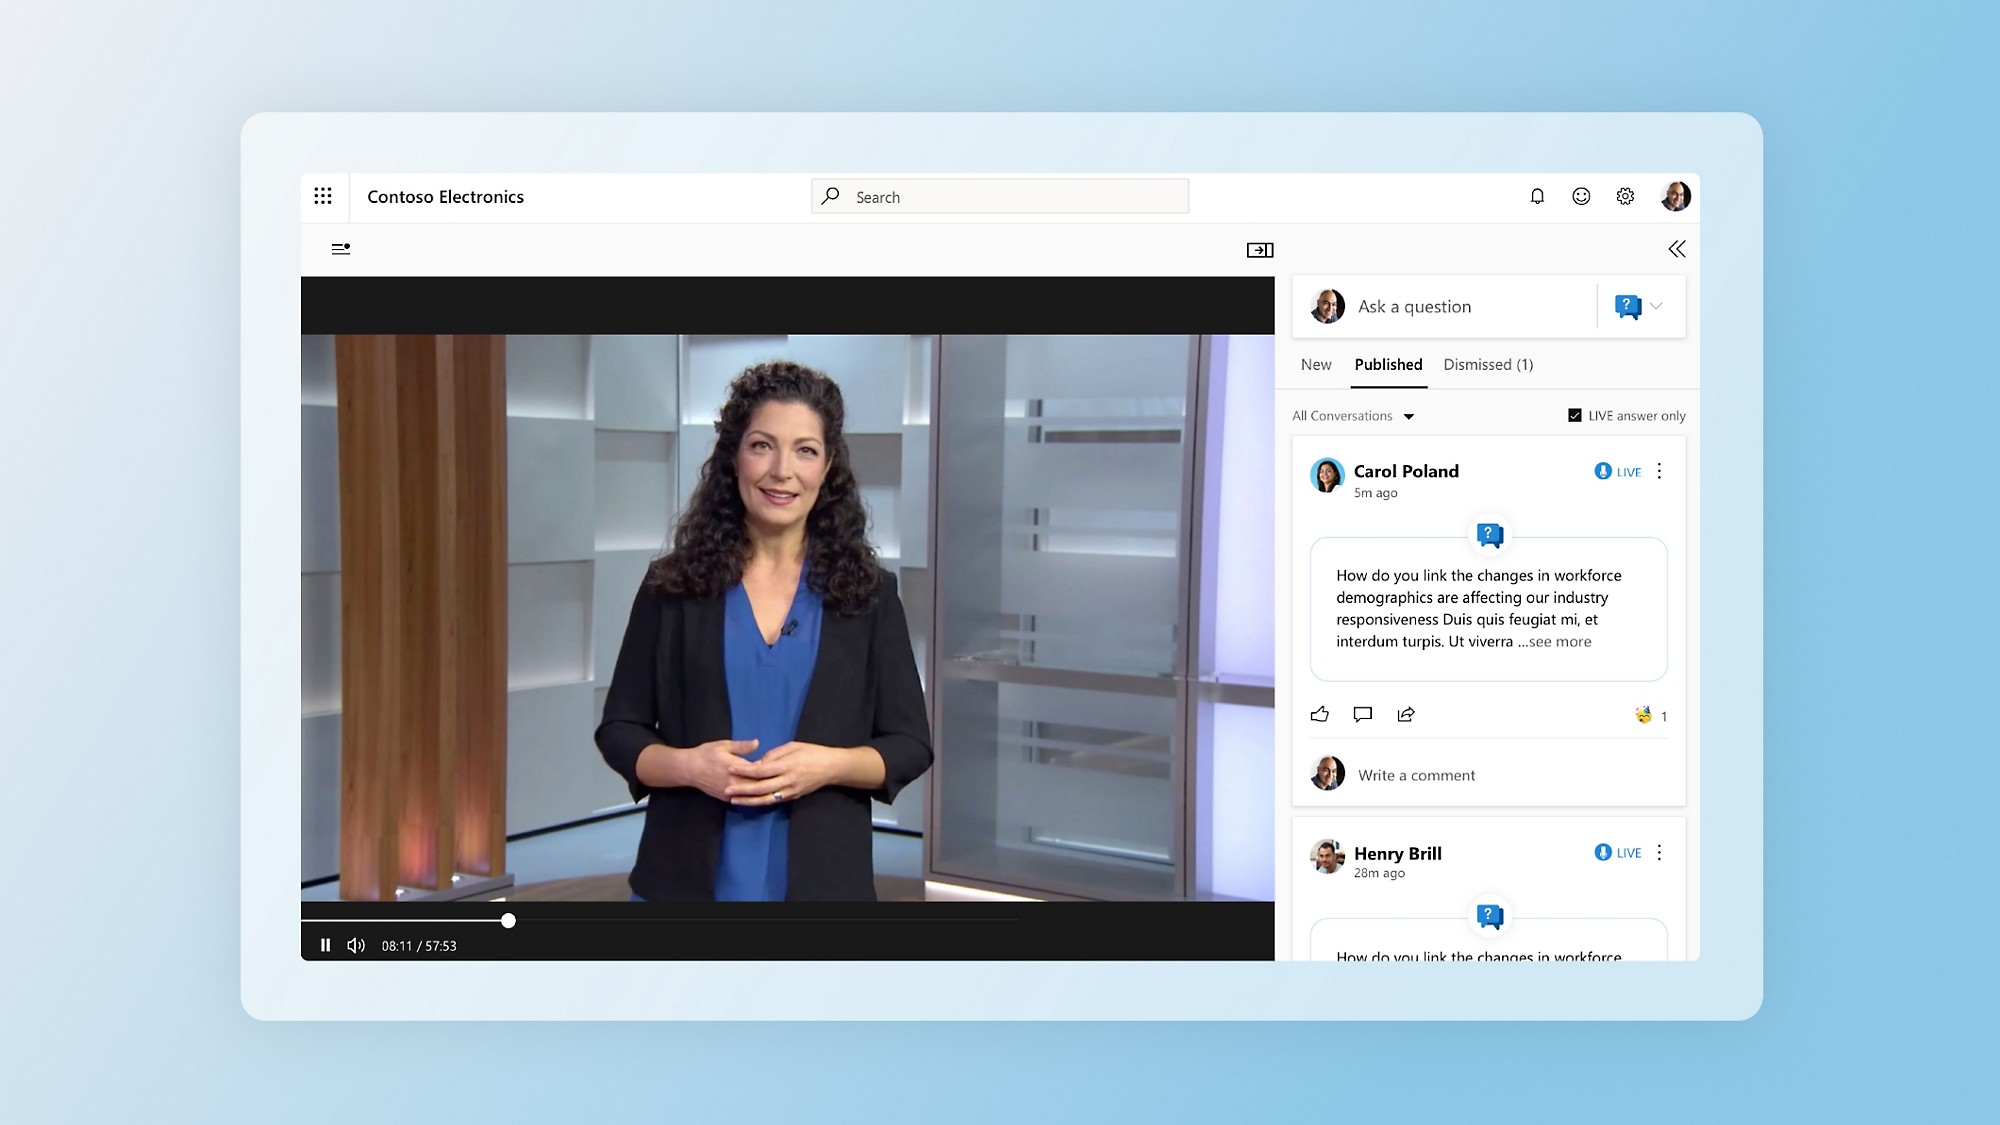This screenshot has width=2000, height=1125.
Task: Open question type dropdown chevron
Action: pyautogui.click(x=1656, y=306)
